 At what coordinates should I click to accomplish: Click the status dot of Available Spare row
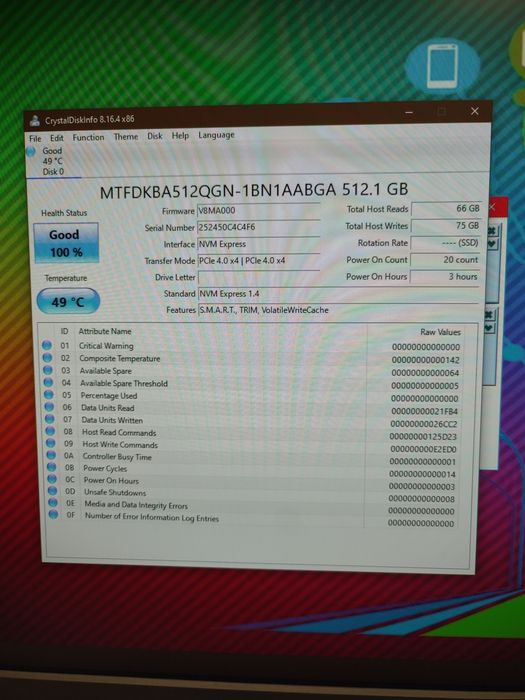pos(48,370)
